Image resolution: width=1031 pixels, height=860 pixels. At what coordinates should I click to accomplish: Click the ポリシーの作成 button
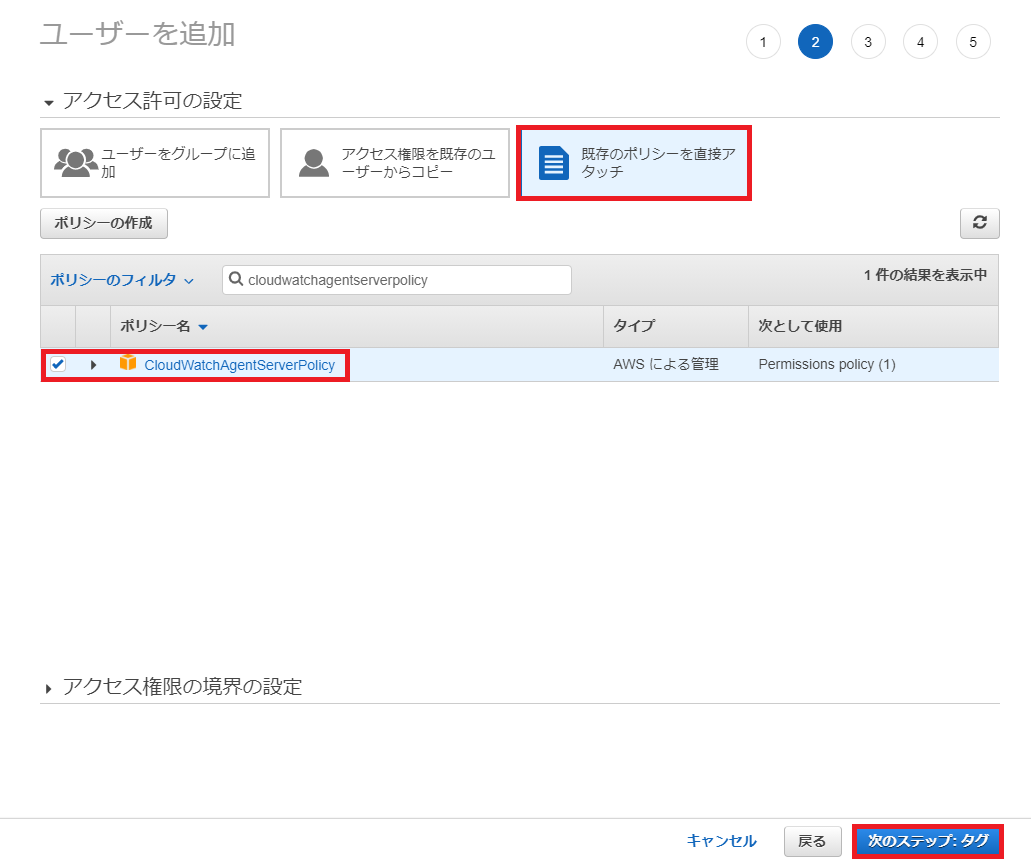pyautogui.click(x=104, y=224)
